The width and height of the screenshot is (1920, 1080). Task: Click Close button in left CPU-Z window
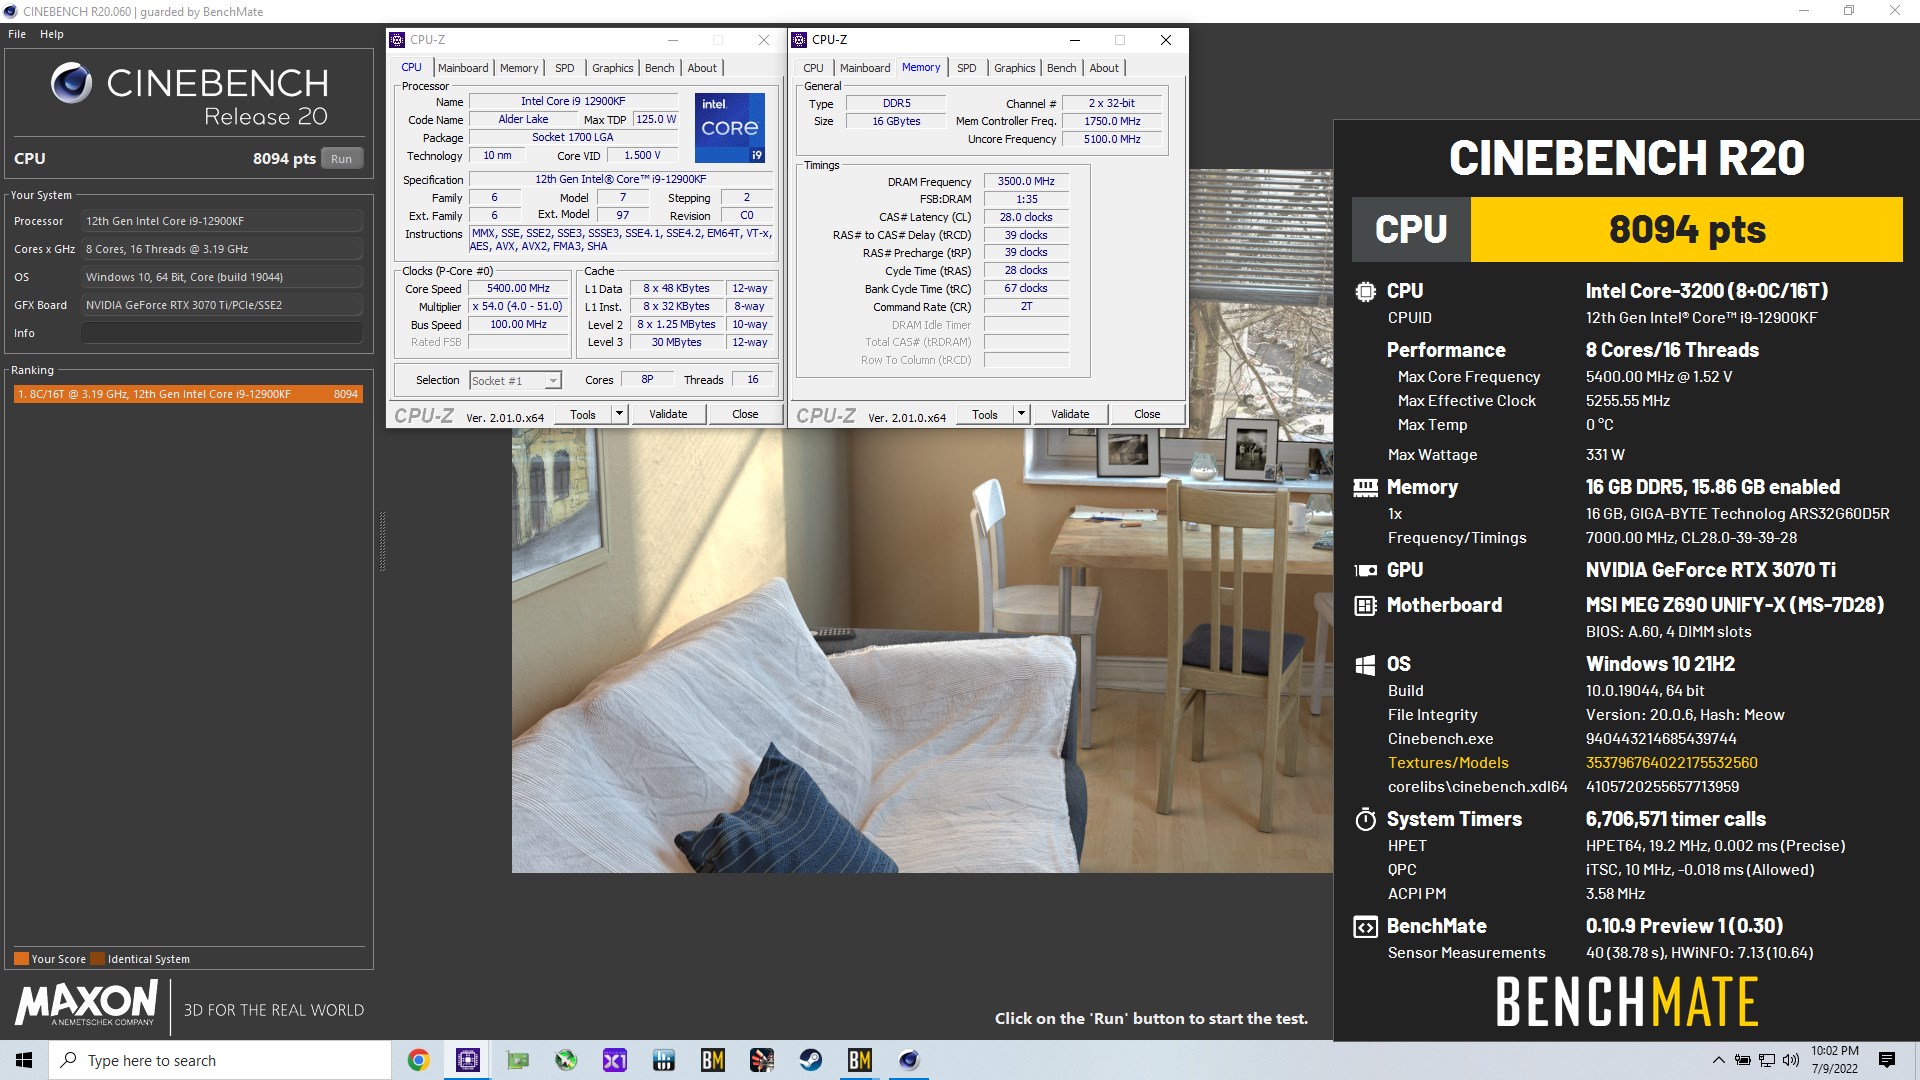745,414
